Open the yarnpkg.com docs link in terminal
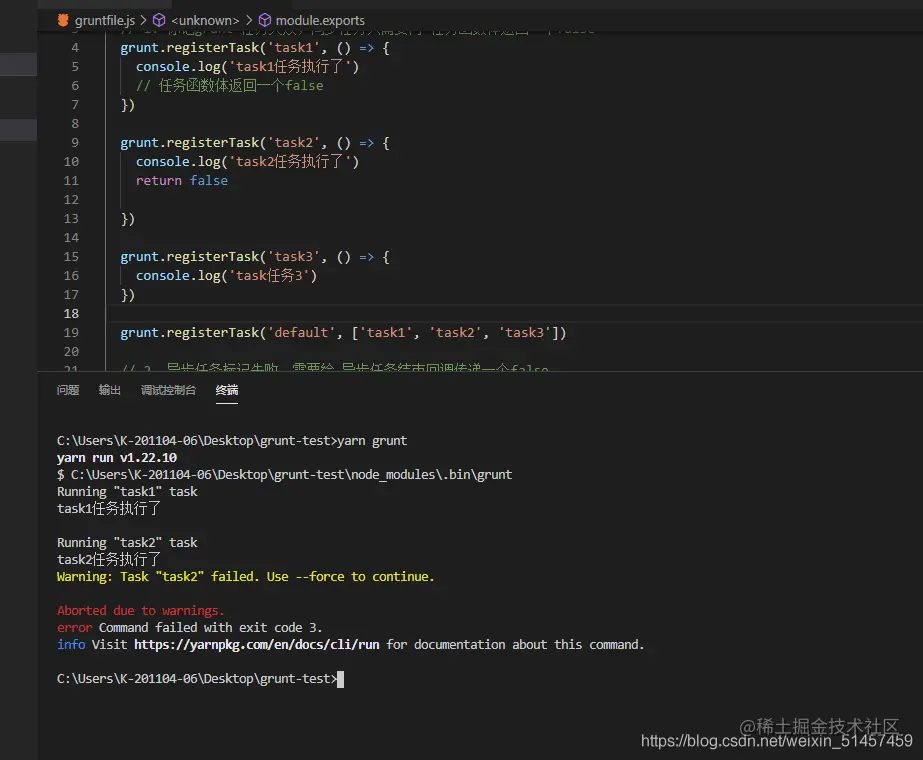 coord(257,645)
